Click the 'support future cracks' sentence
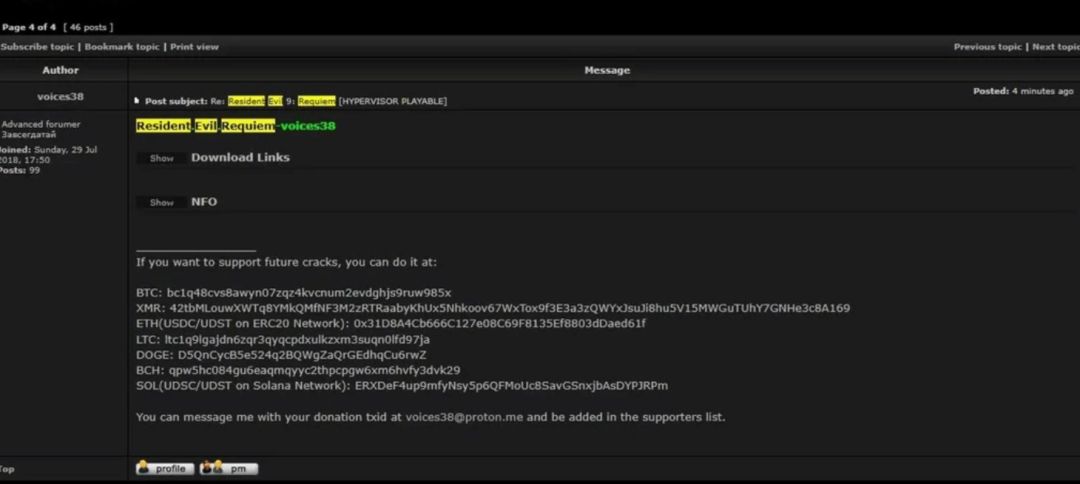The width and height of the screenshot is (1080, 484). (286, 262)
